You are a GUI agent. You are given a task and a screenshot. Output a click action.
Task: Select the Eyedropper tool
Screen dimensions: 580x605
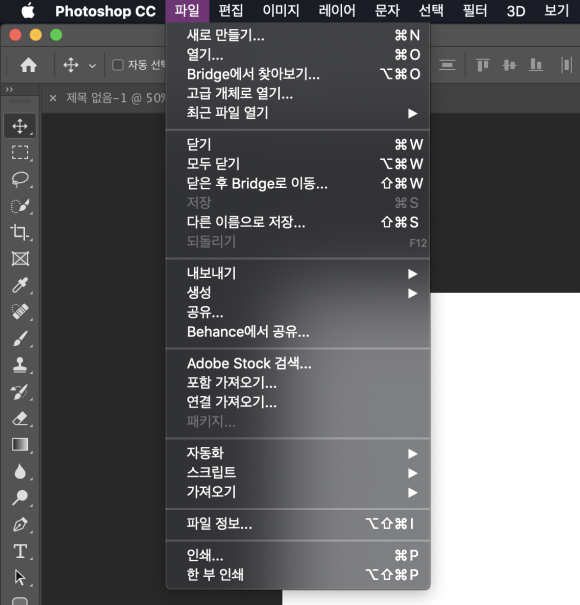coord(20,285)
